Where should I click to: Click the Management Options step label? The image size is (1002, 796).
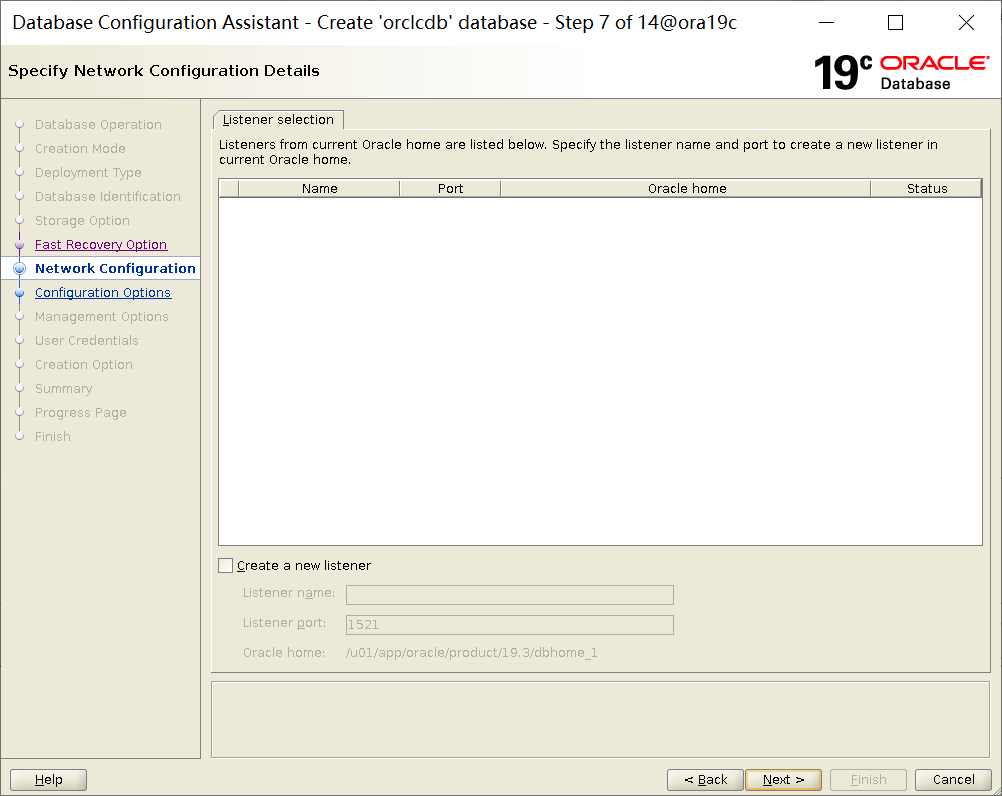click(102, 317)
